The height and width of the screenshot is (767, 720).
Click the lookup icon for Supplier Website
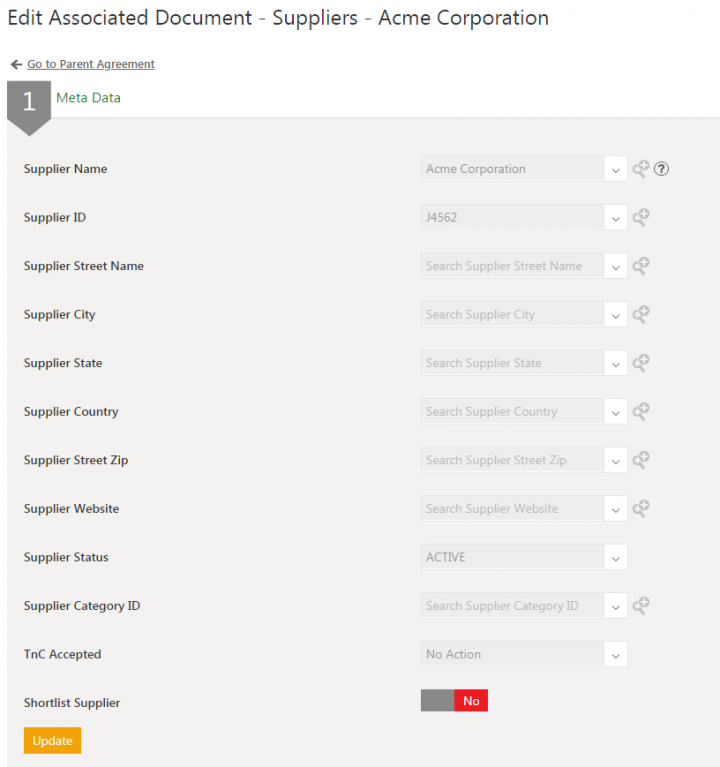click(x=641, y=508)
